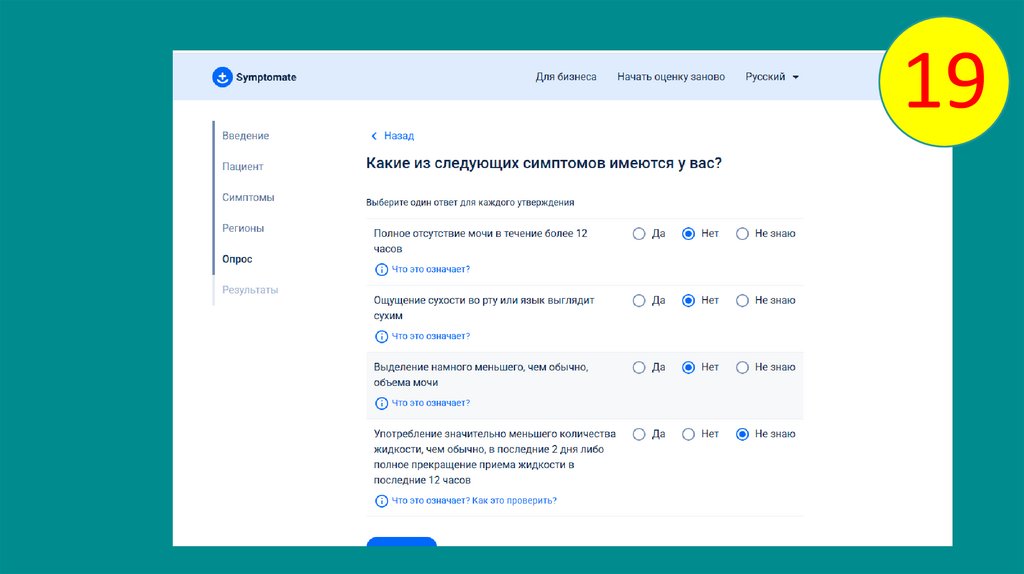1024x574 pixels.
Task: Open the Результаты step in sidebar
Action: pyautogui.click(x=250, y=290)
